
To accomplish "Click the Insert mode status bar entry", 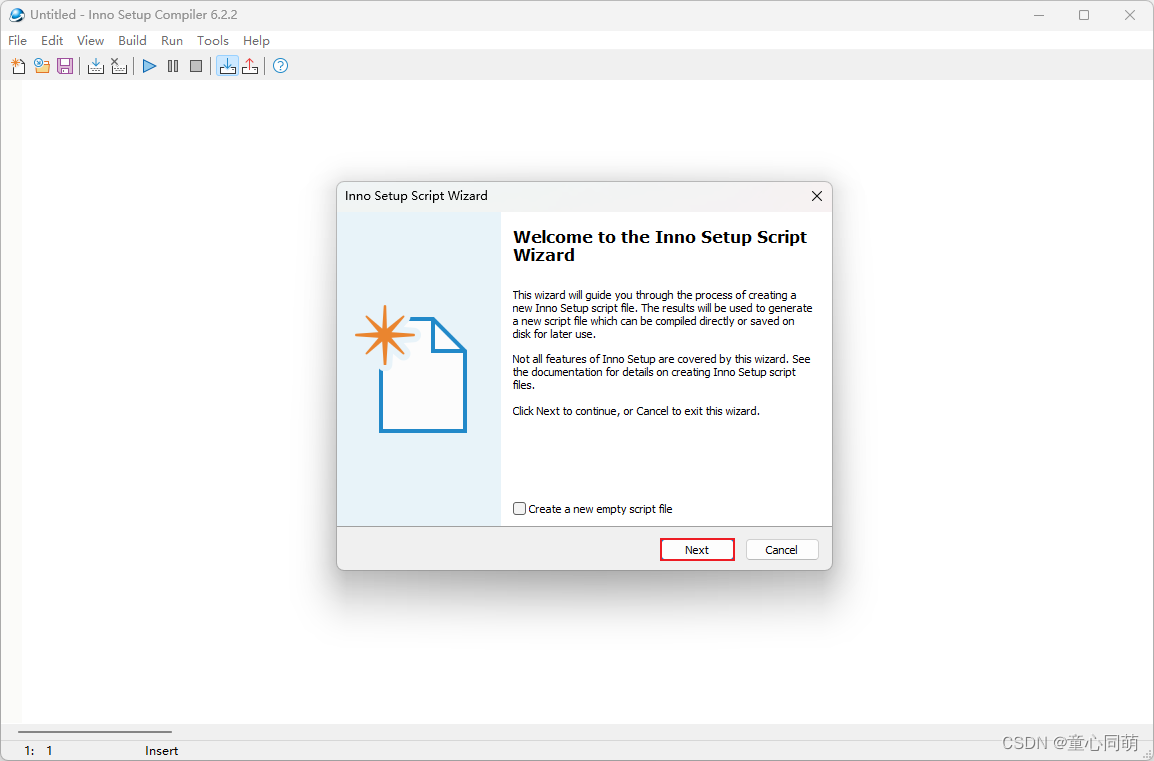I will coord(162,751).
